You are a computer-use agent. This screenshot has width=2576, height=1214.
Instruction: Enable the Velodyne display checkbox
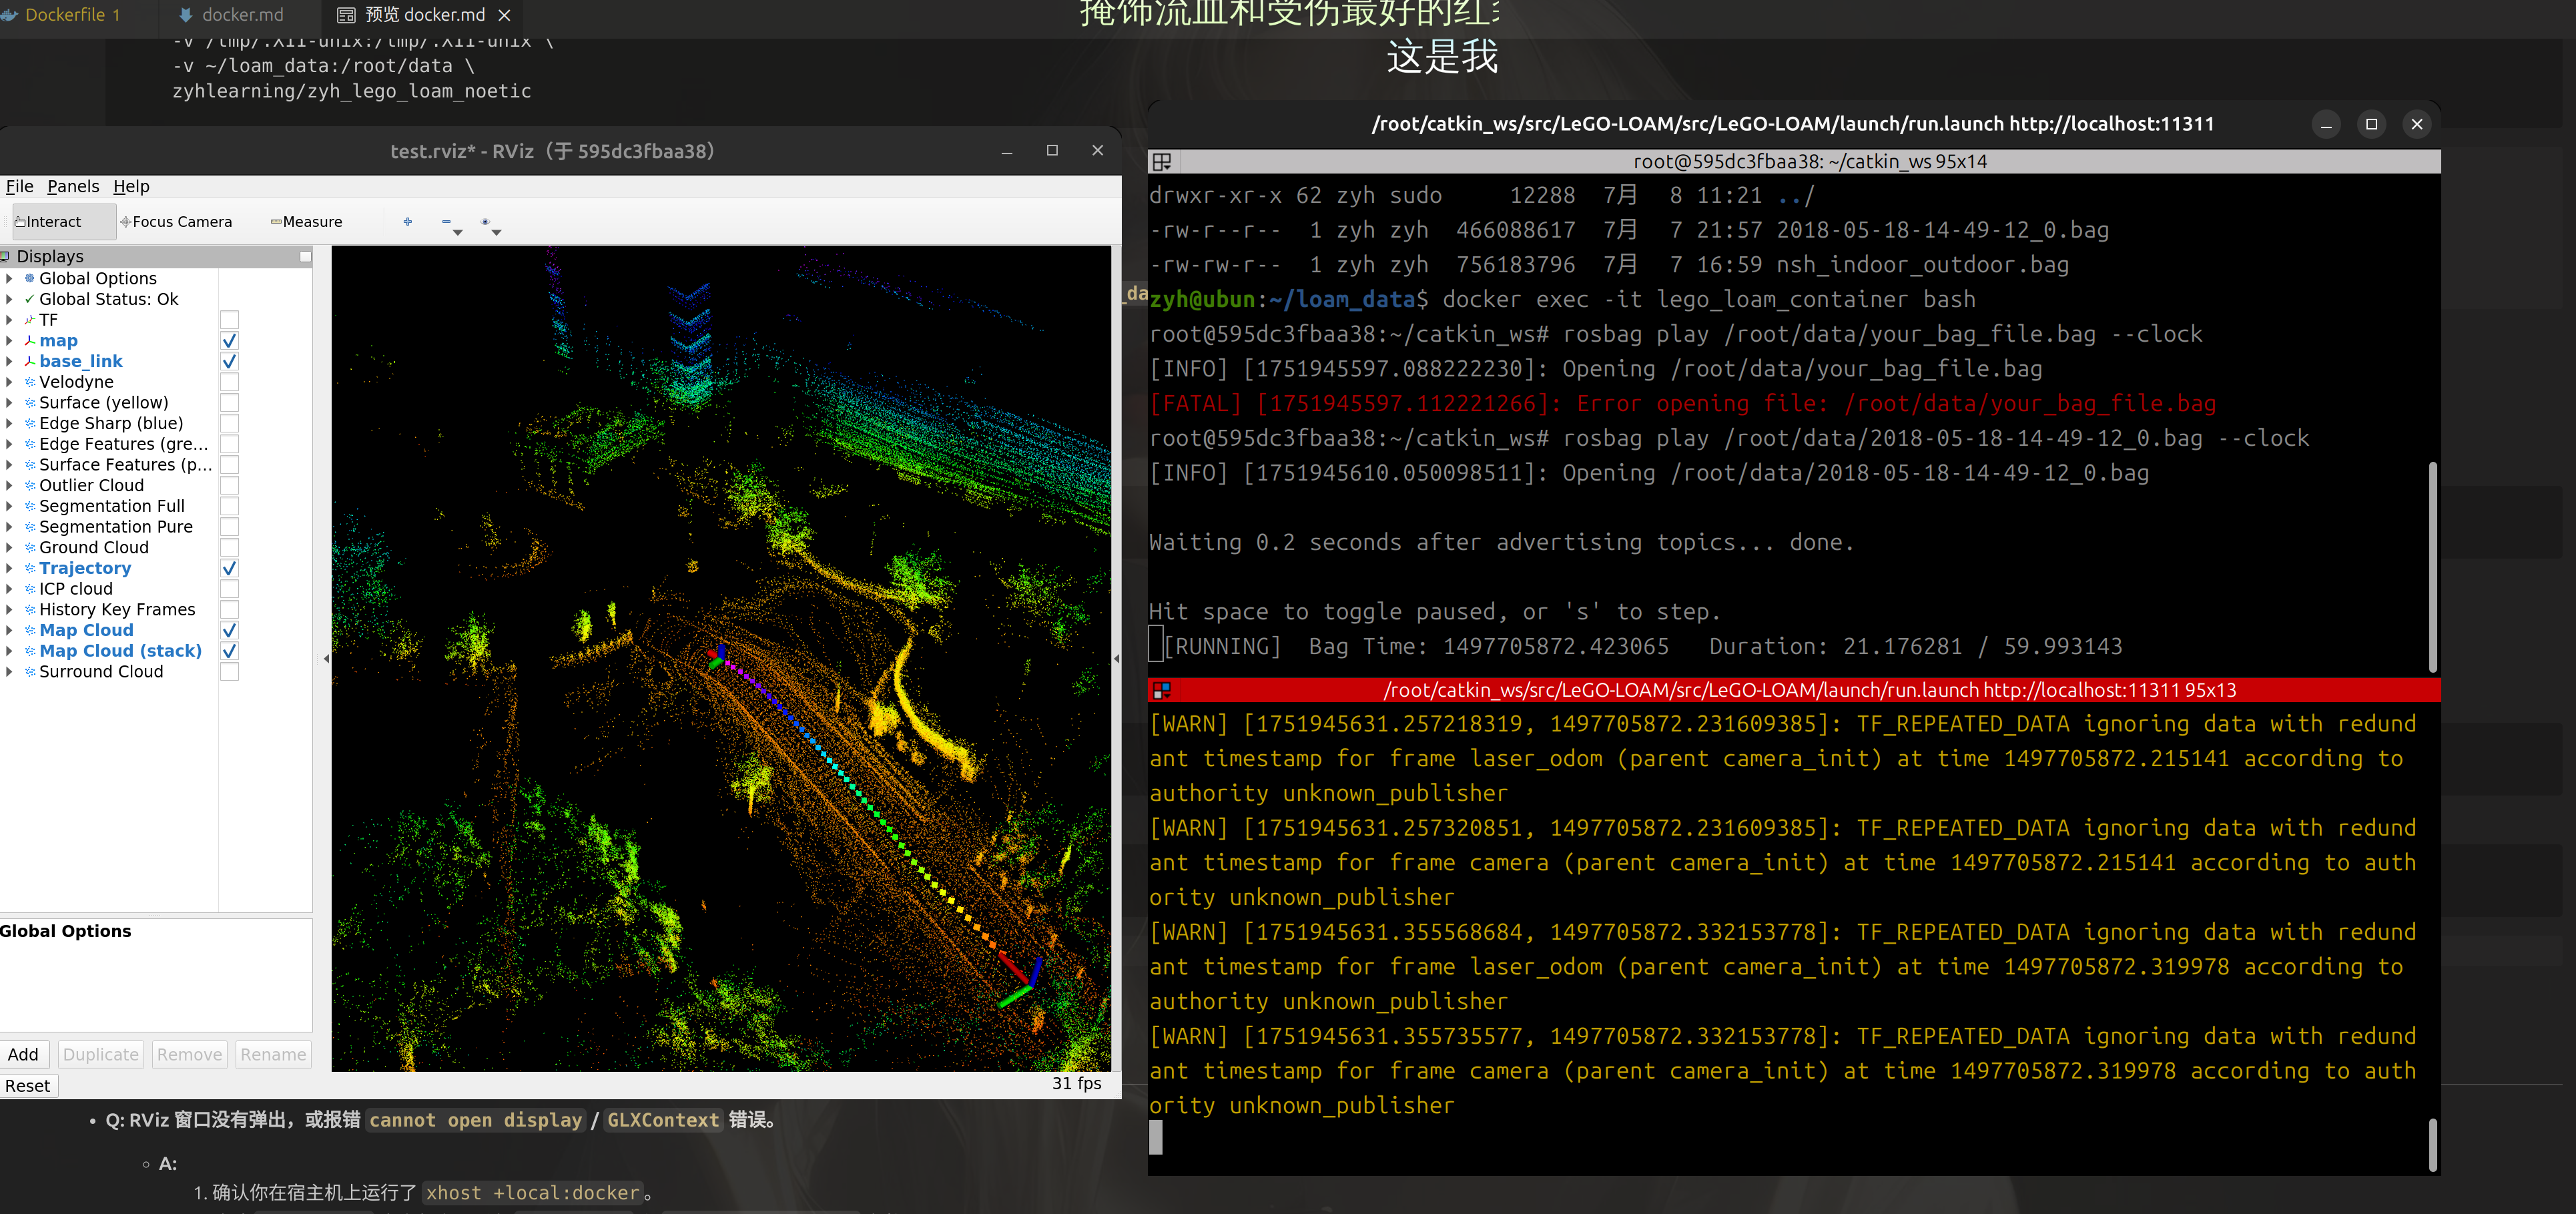pos(229,382)
